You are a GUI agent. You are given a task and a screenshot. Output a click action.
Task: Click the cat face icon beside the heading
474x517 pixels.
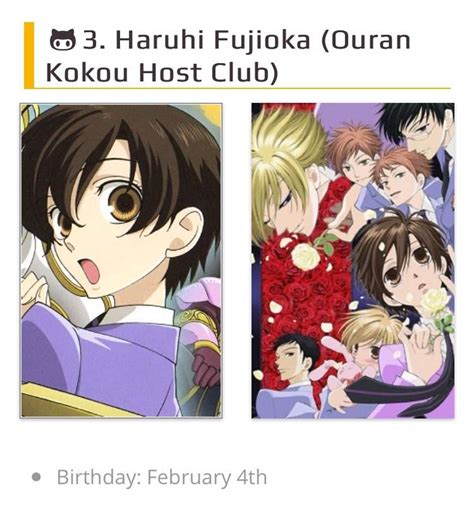[x=63, y=40]
